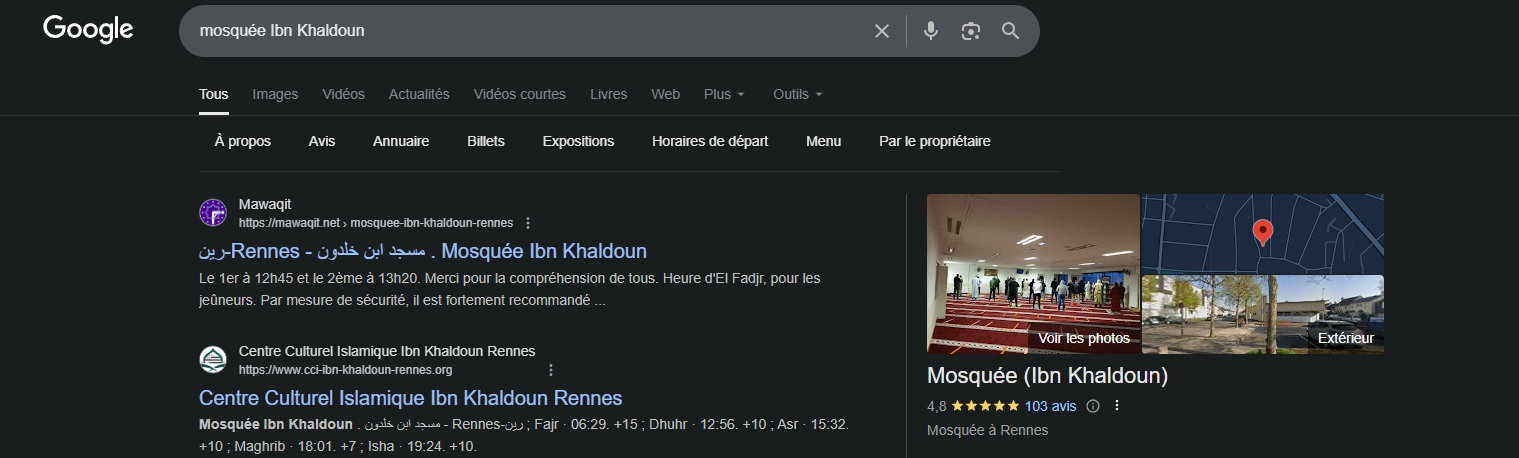The width and height of the screenshot is (1519, 458).
Task: Open Mawaqit result three-dot options
Action: [x=528, y=223]
